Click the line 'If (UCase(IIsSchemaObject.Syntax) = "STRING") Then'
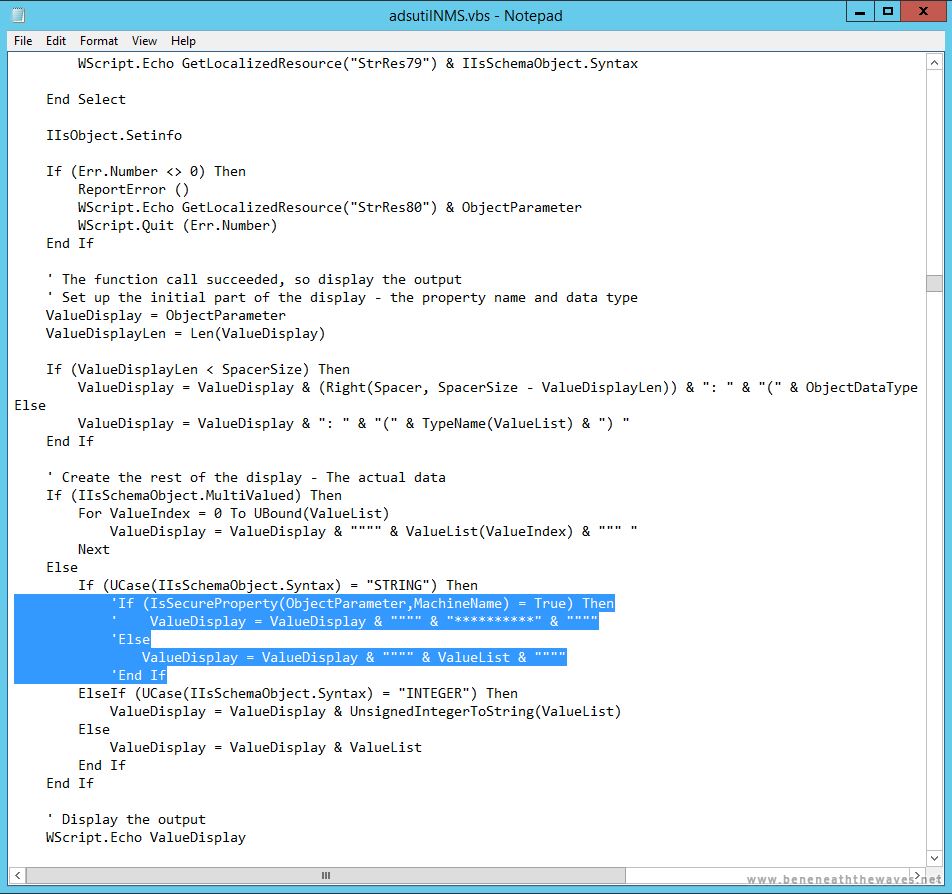952x894 pixels. point(278,585)
